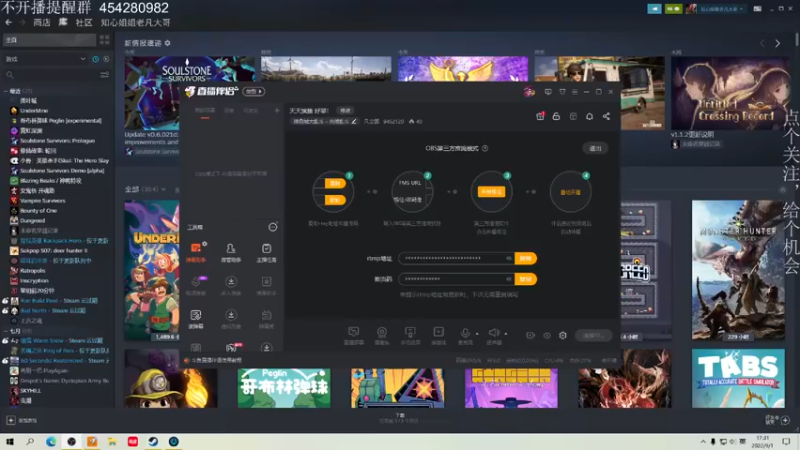Select the window capture icon in bottom toolbar
The height and width of the screenshot is (450, 800).
(353, 333)
